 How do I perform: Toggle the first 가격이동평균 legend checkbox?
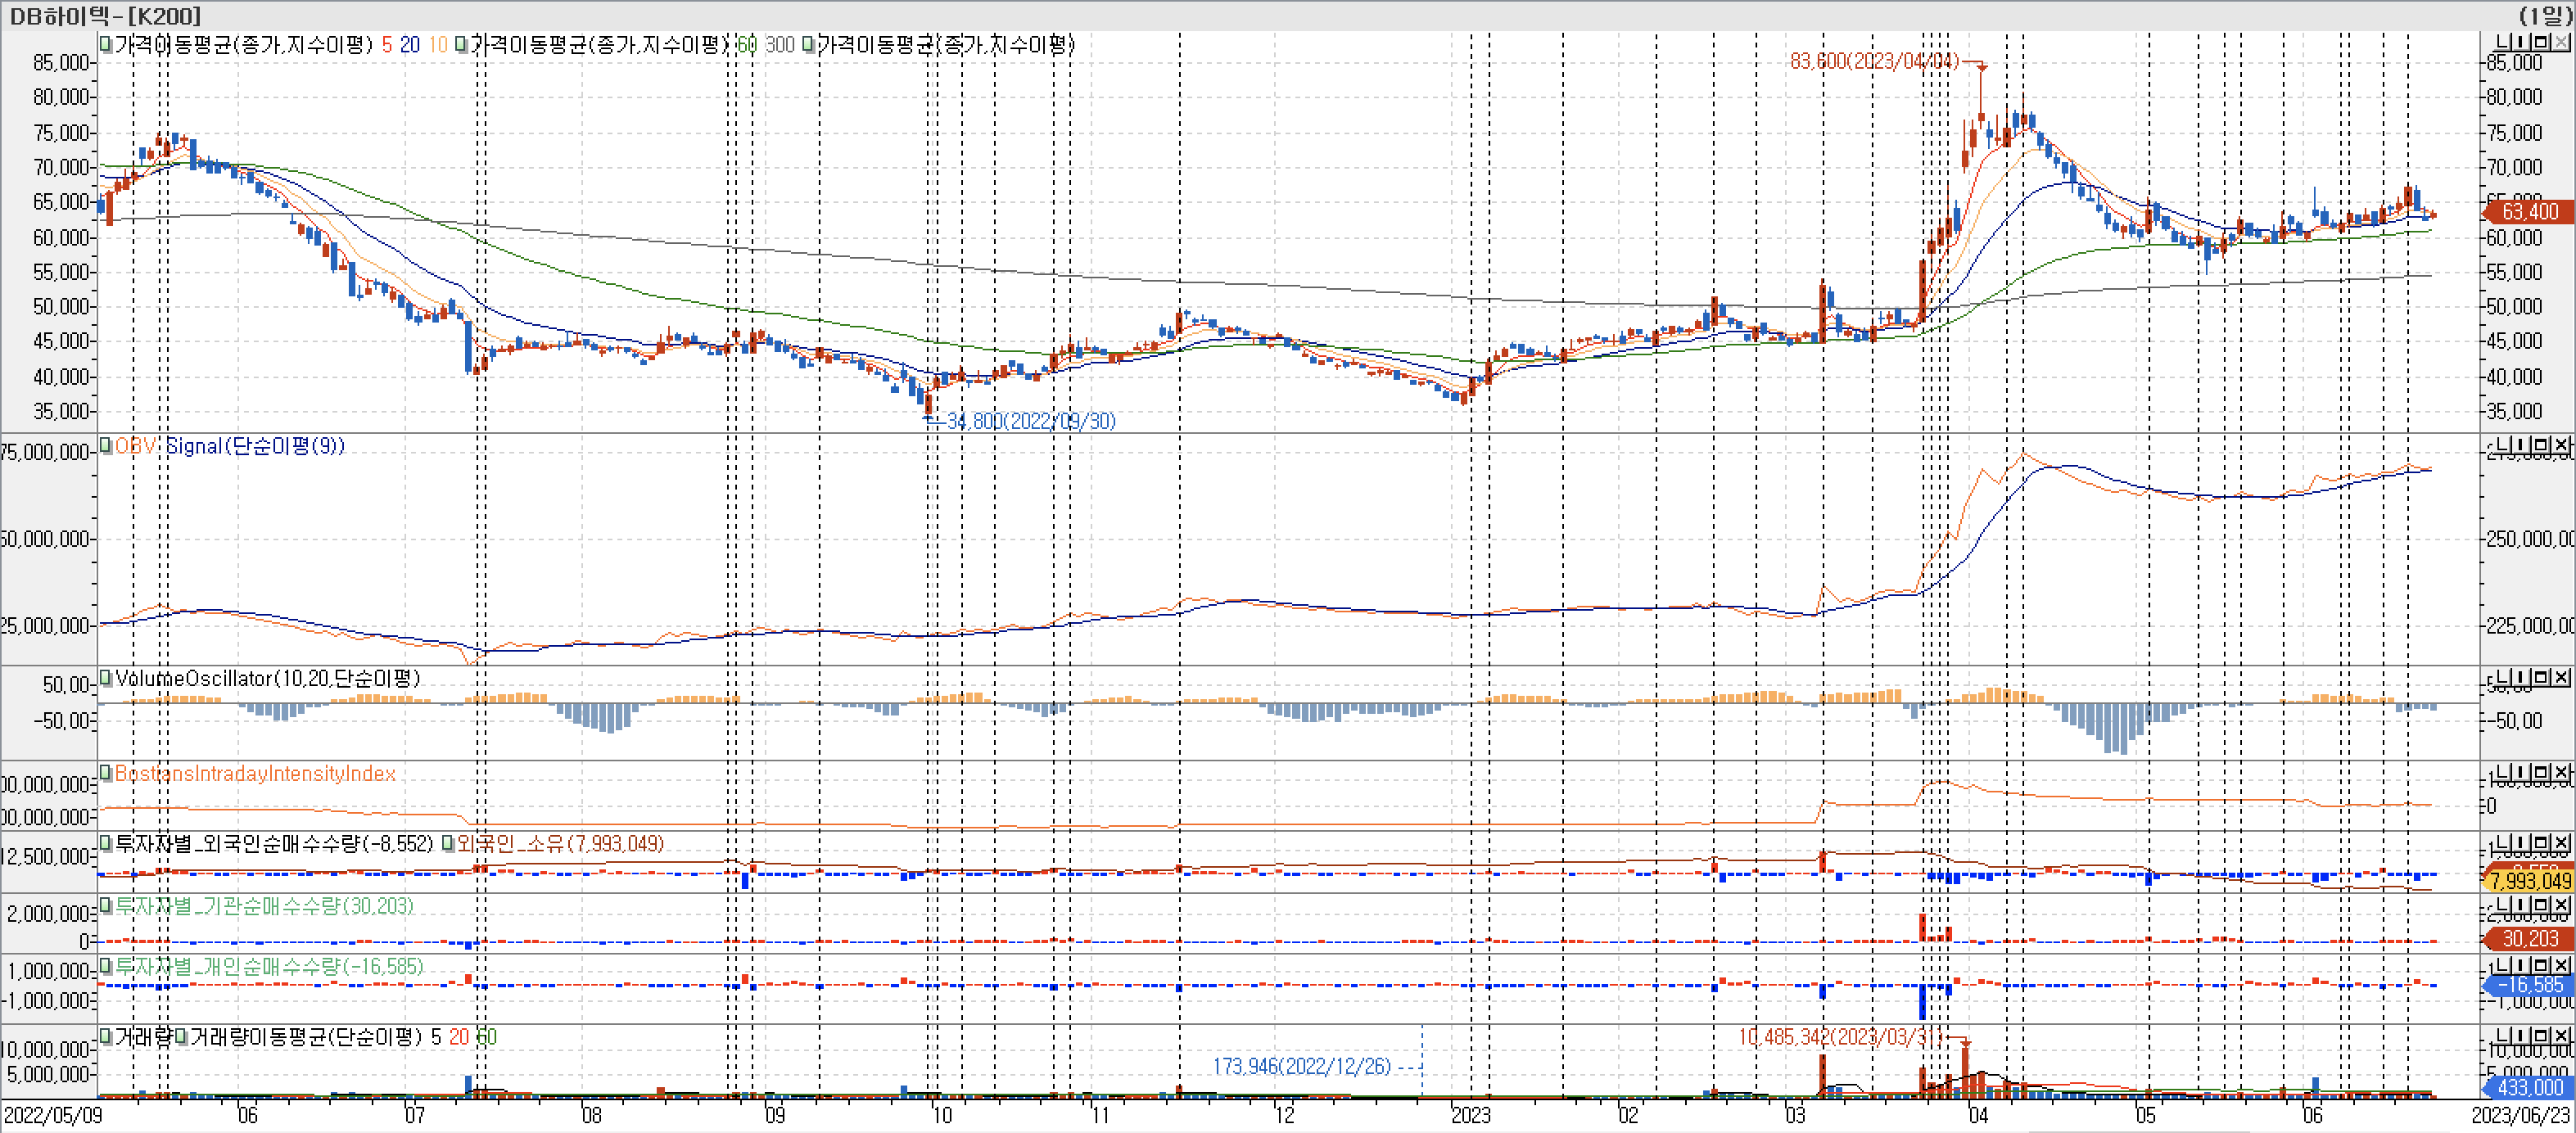click(x=106, y=45)
